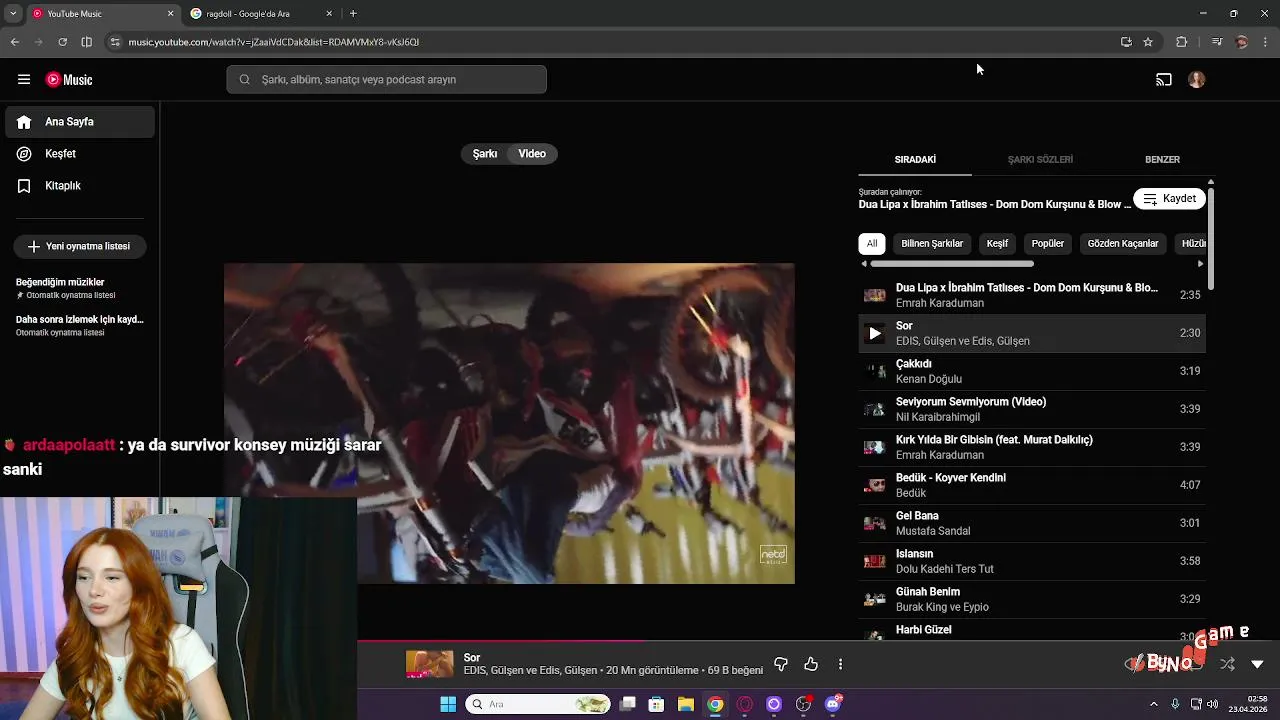
Task: Select the ŞARKI SÖZLERİ tab
Action: click(1040, 160)
